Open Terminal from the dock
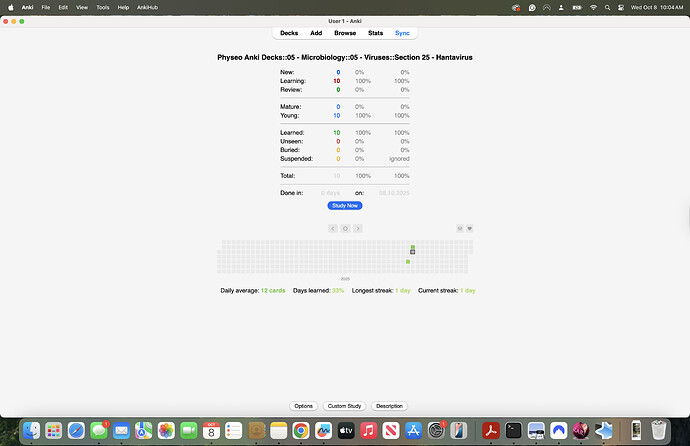690x446 pixels. pos(513,431)
